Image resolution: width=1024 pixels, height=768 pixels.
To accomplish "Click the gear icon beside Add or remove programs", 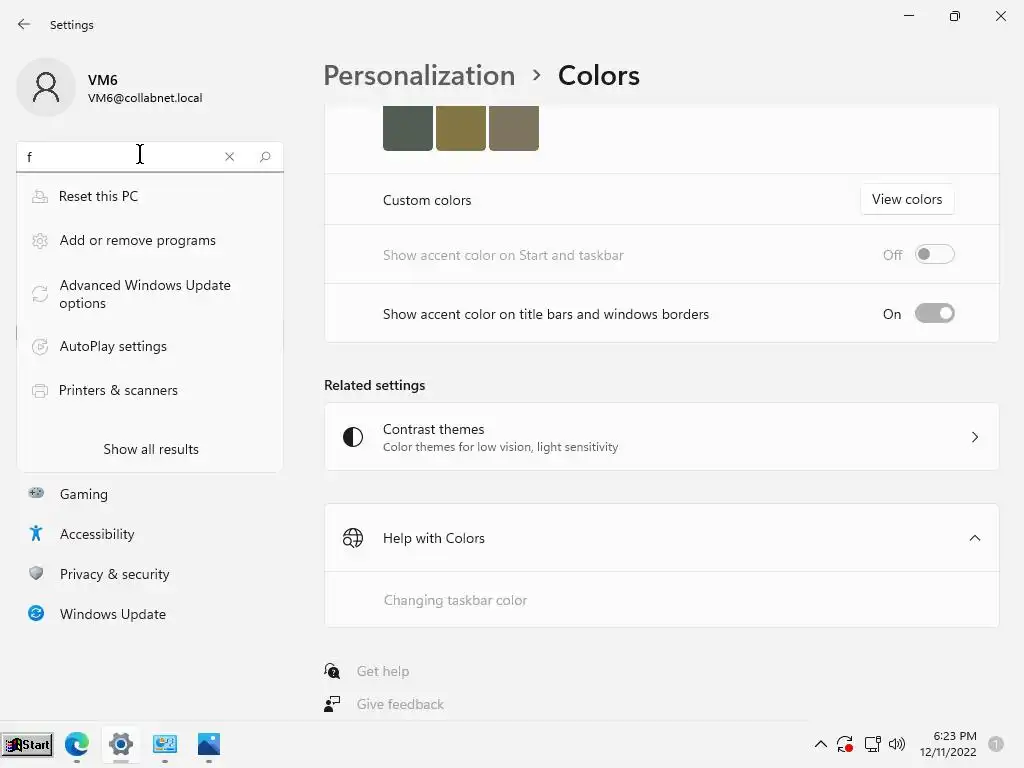I will click(40, 241).
